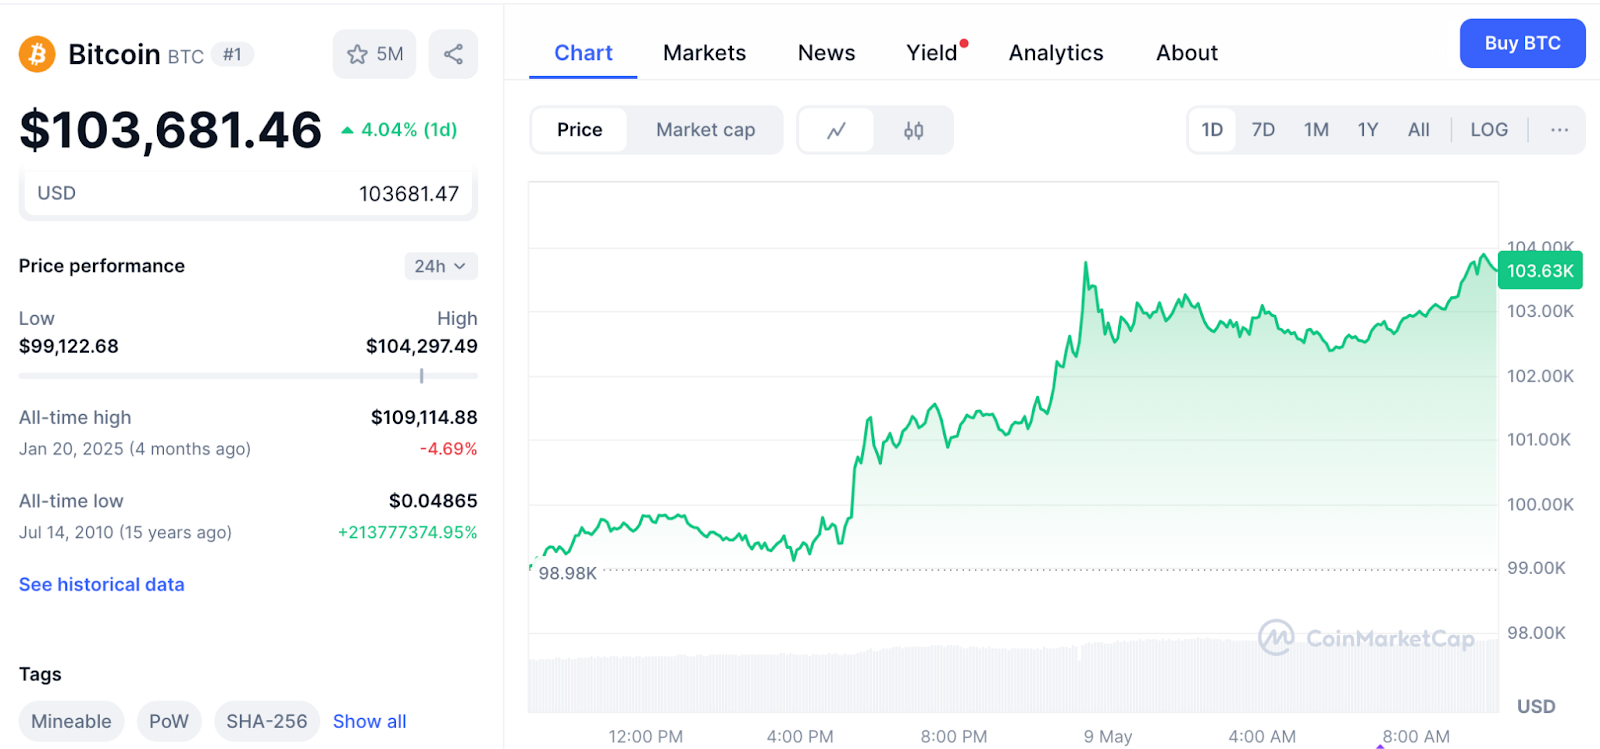Click the low-high price range slider bar
This screenshot has width=1600, height=749.
(248, 376)
